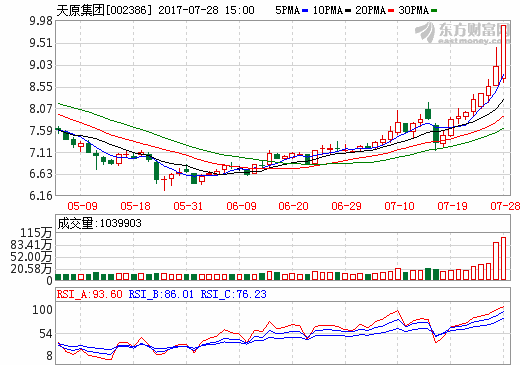Click the green 30PMA color marker
520x365 pixels.
(x=434, y=11)
